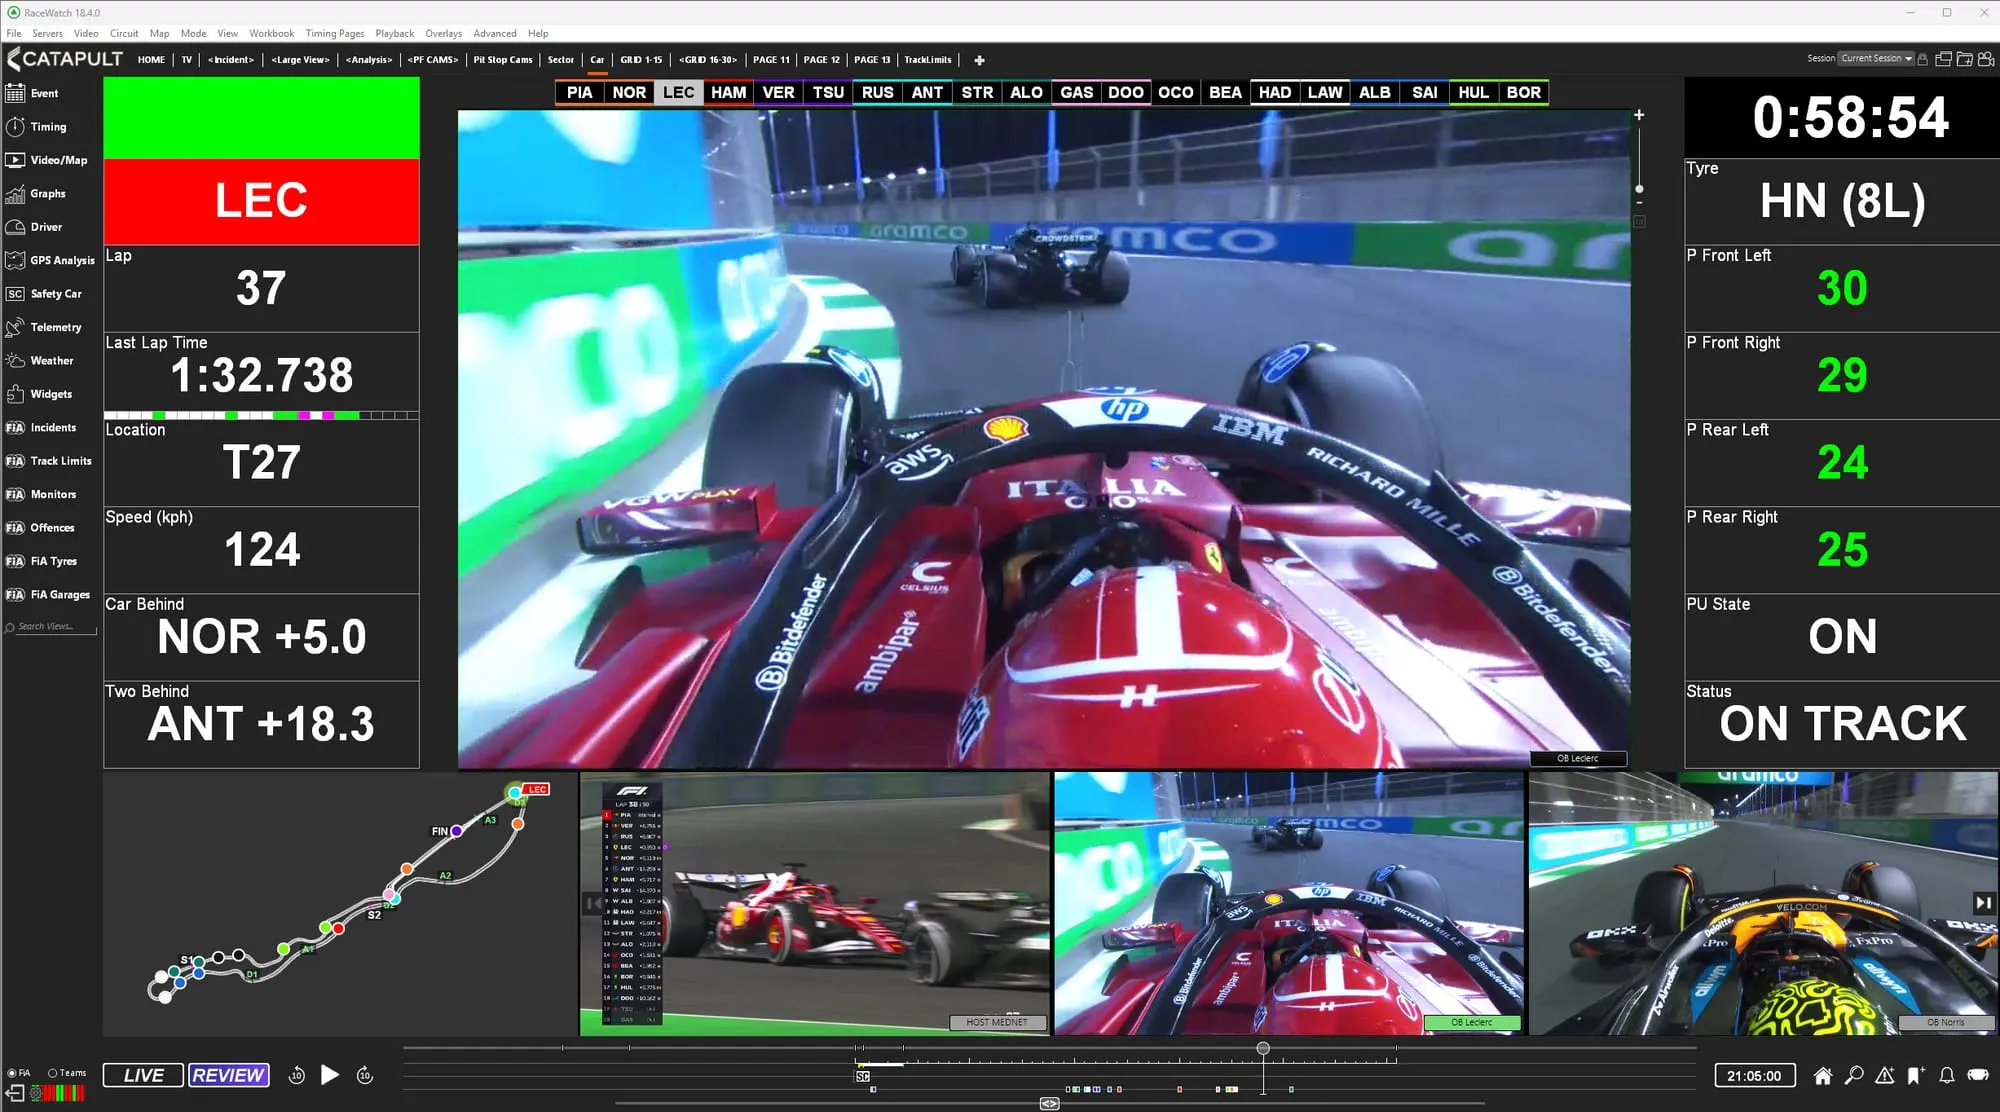Enable REVIEW mode
The image size is (2000, 1112).
tap(228, 1074)
